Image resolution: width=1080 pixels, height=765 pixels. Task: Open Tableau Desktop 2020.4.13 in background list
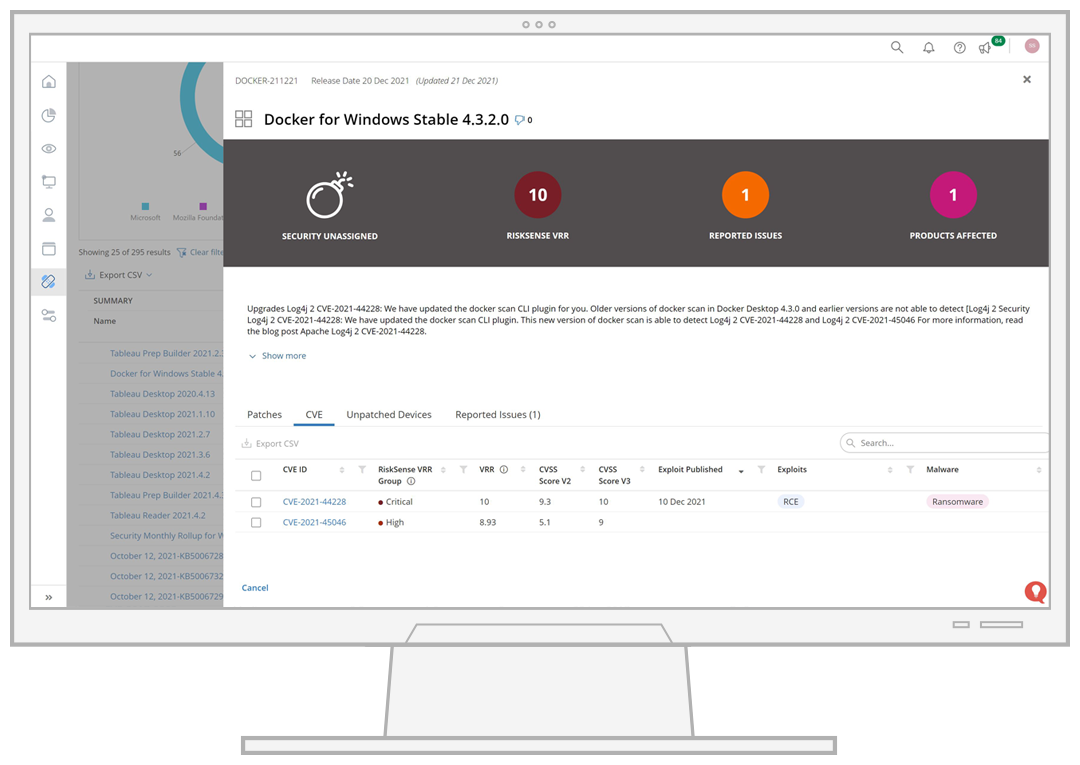163,394
